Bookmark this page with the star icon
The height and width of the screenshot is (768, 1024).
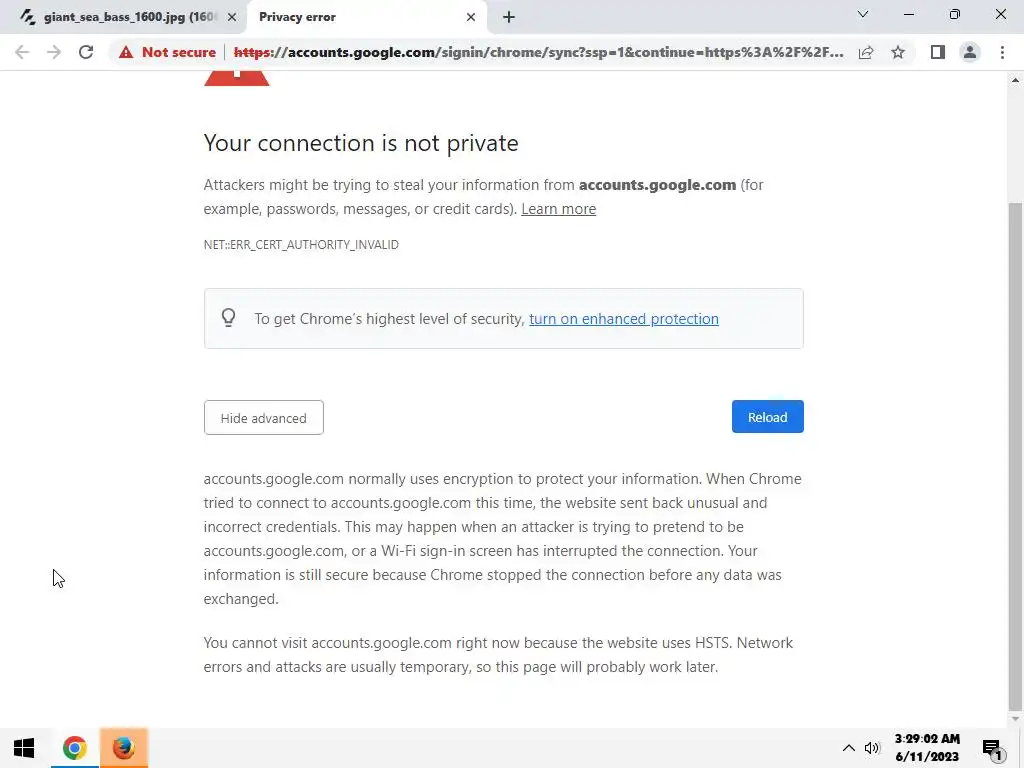pos(898,52)
